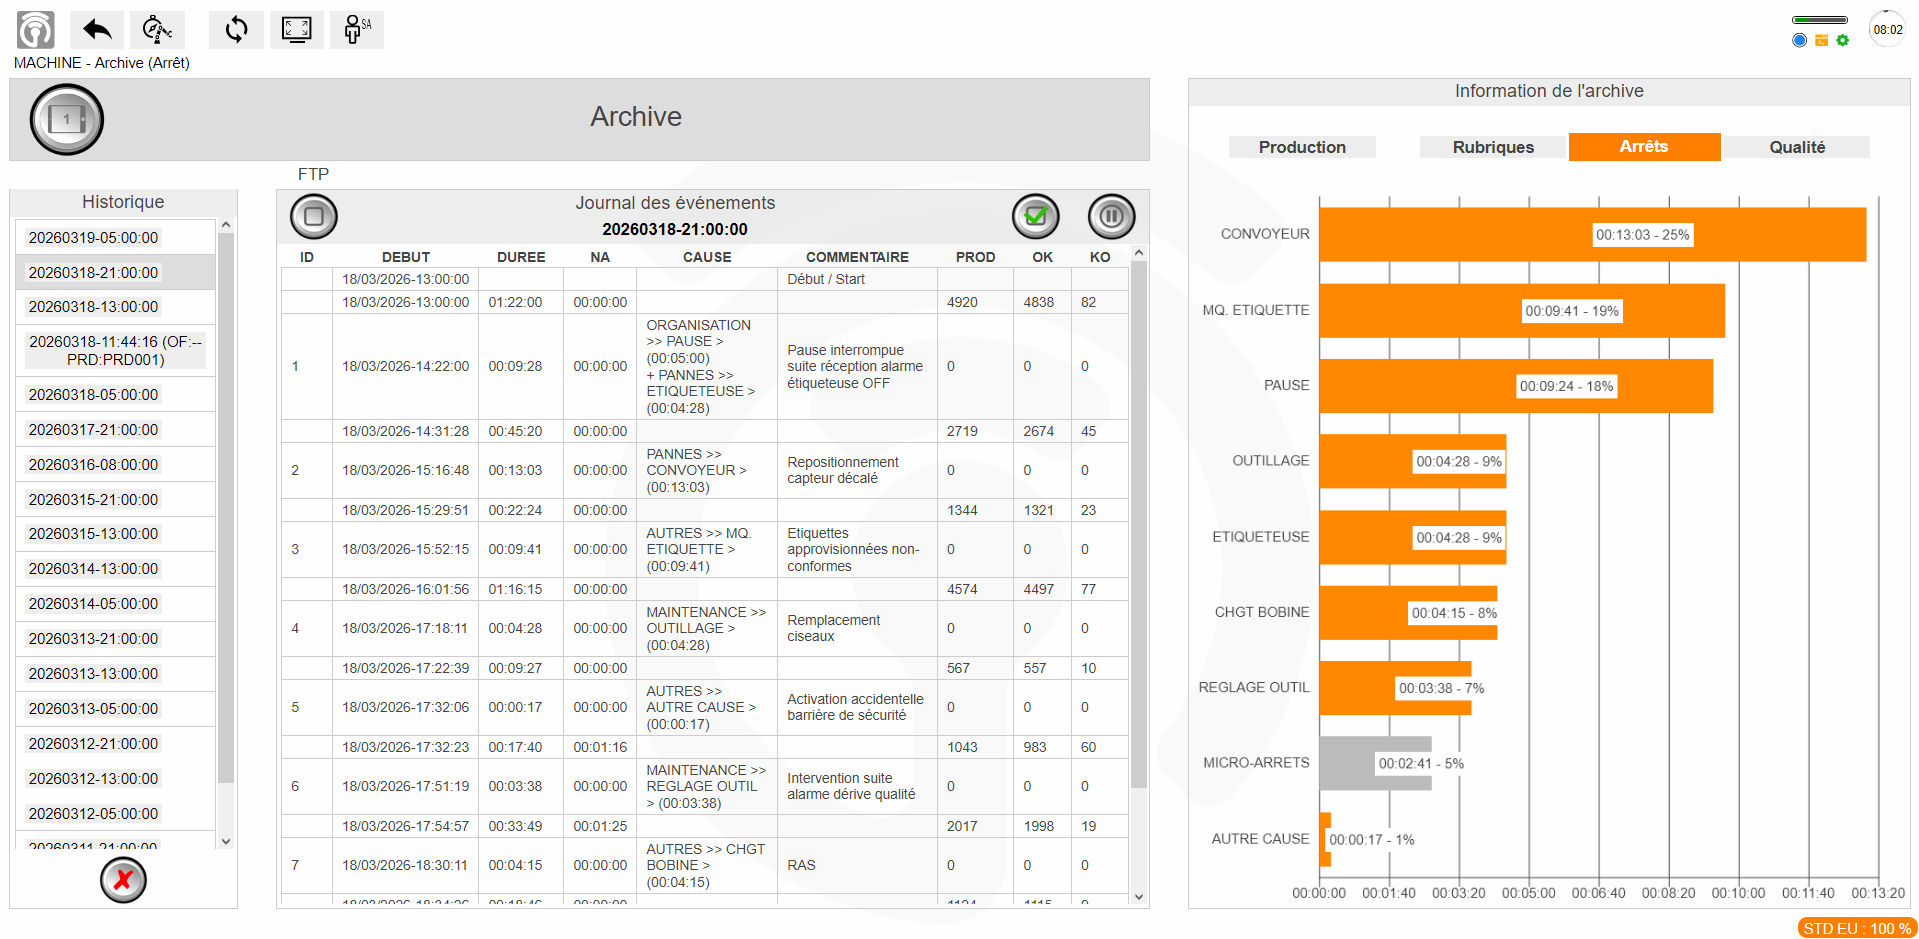This screenshot has width=1919, height=939.
Task: Open the compass and robot arm tool
Action: (157, 30)
